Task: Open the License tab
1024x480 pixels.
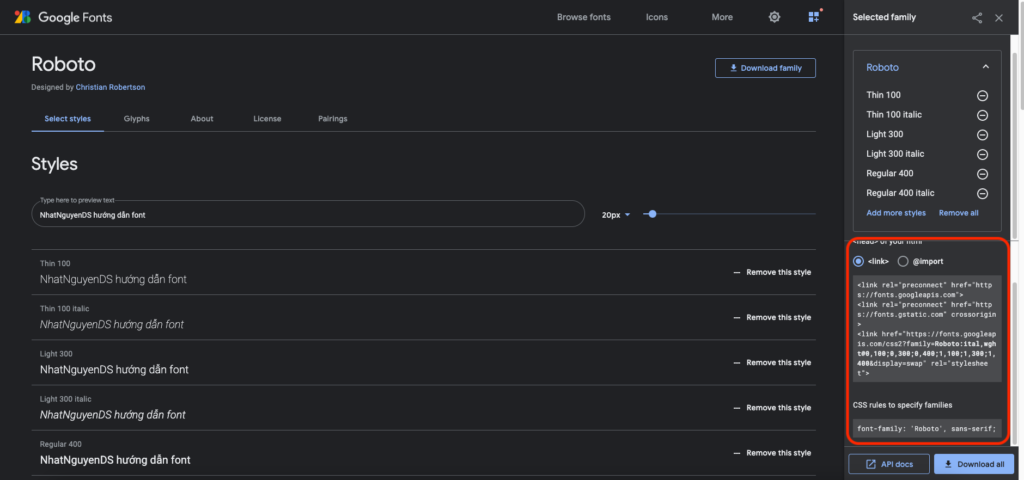Action: coord(267,119)
